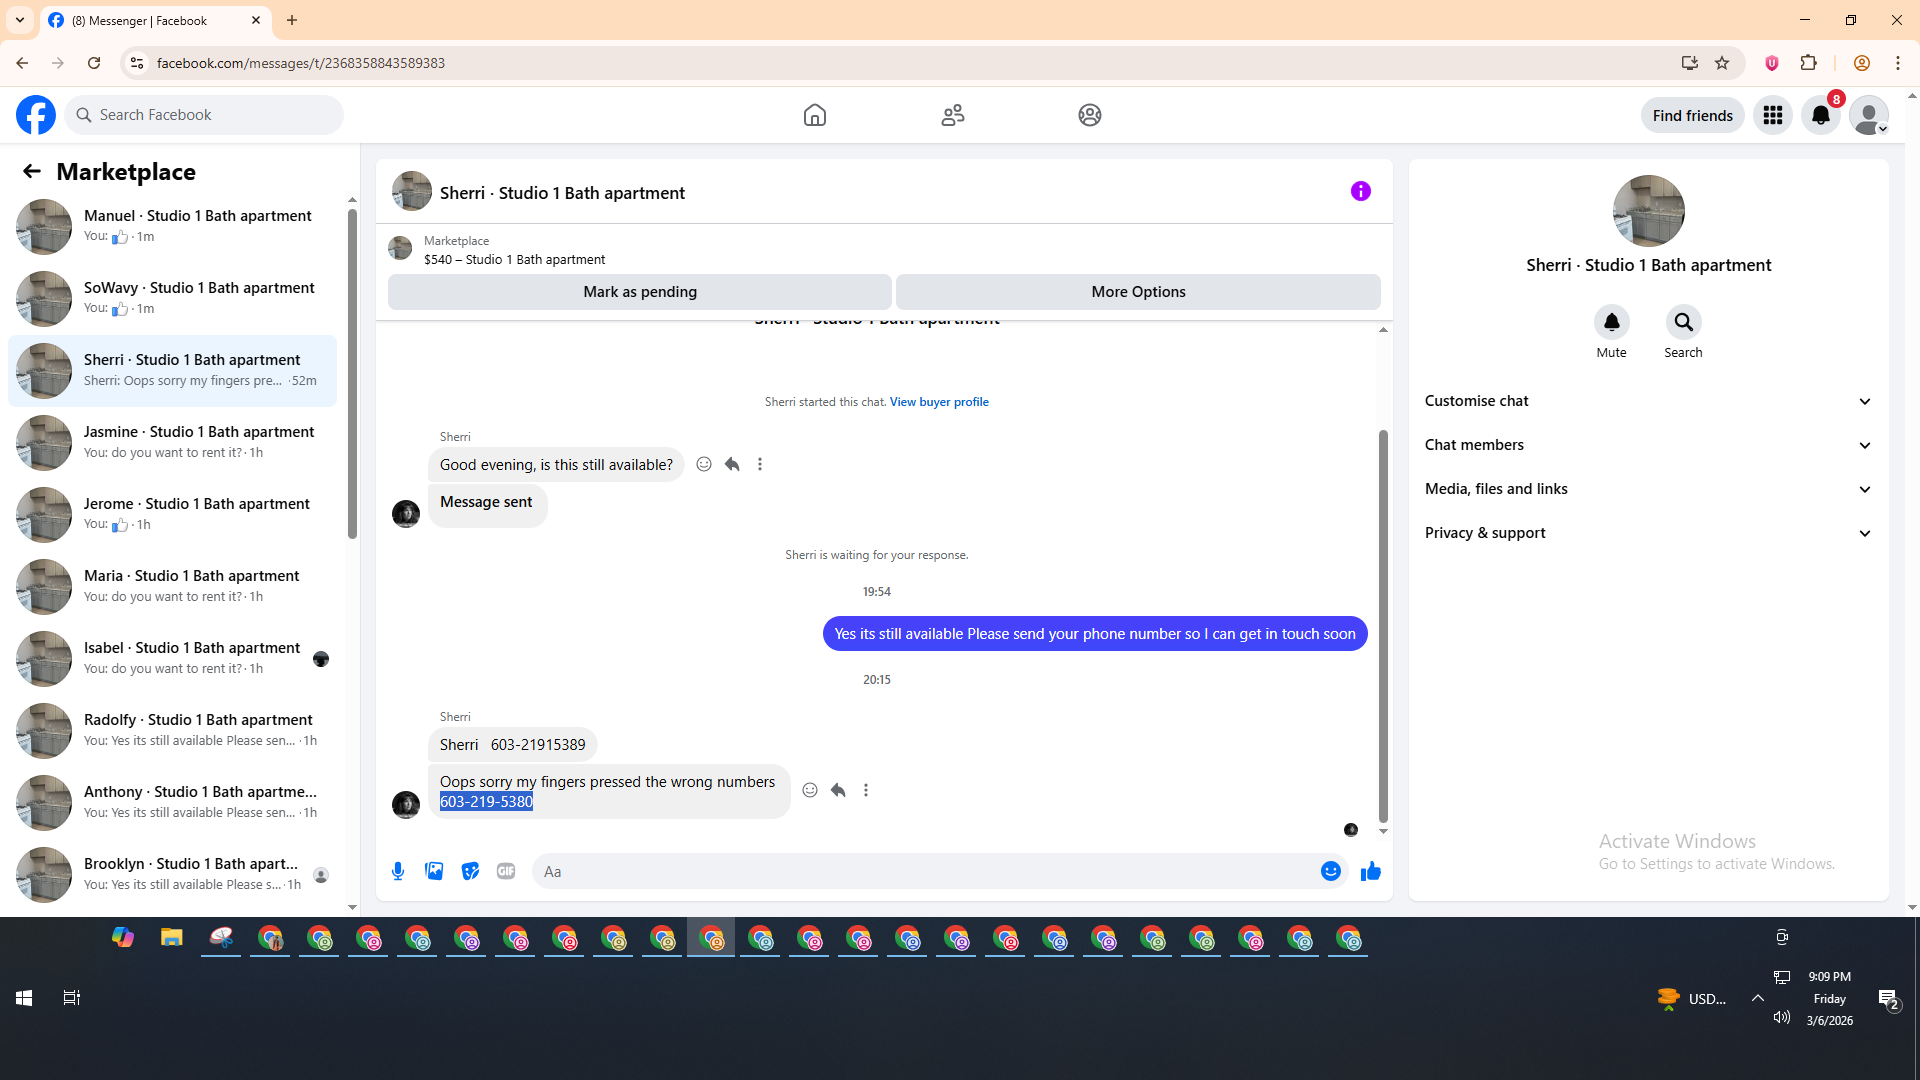Reply to the 'wrong numbers' message
Screen dimensions: 1920x1080
coord(838,790)
